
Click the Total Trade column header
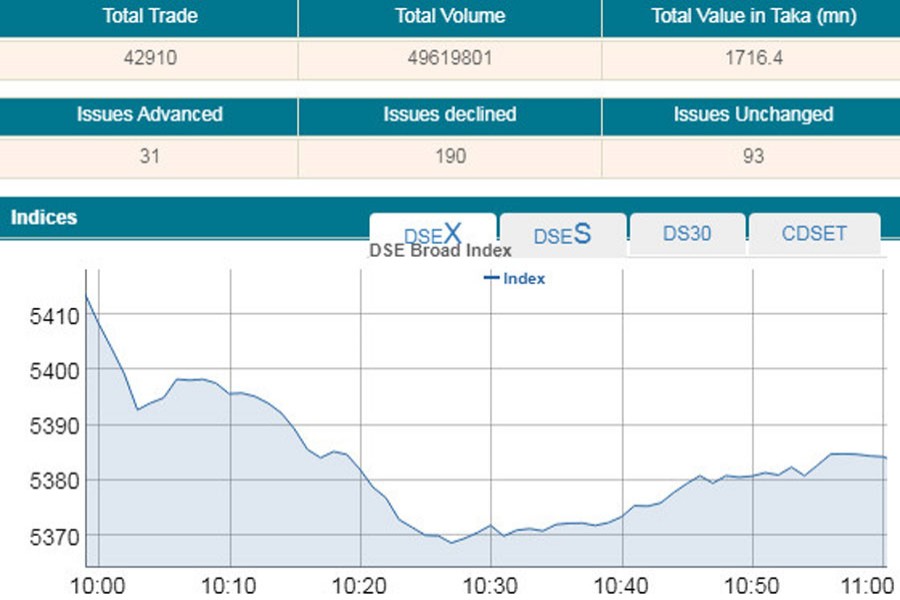point(149,16)
